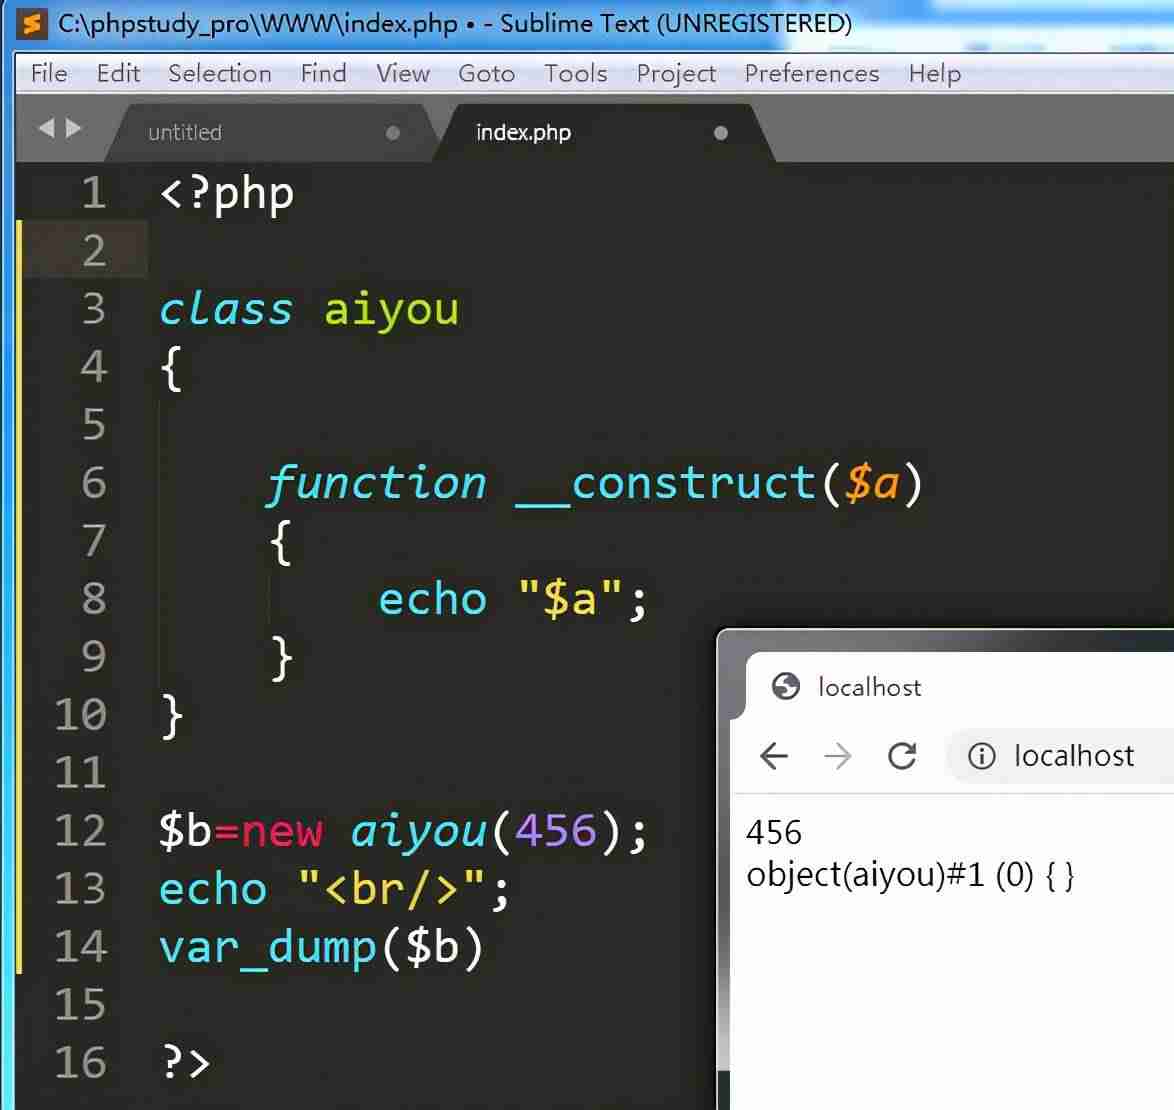The image size is (1174, 1110).
Task: Open the Tools menu
Action: pyautogui.click(x=575, y=73)
